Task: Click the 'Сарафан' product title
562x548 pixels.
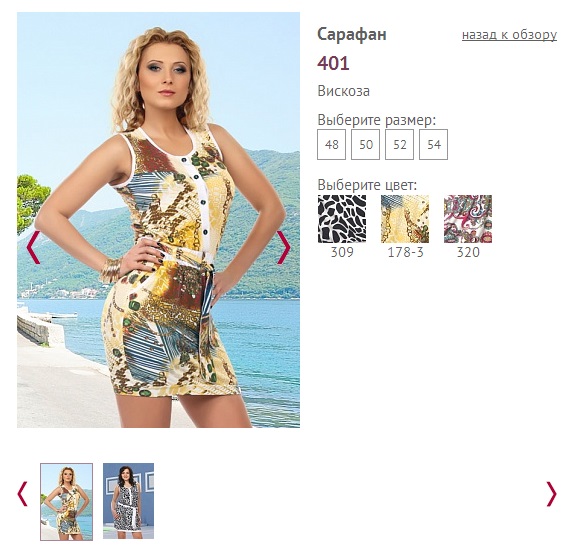Action: pos(352,35)
